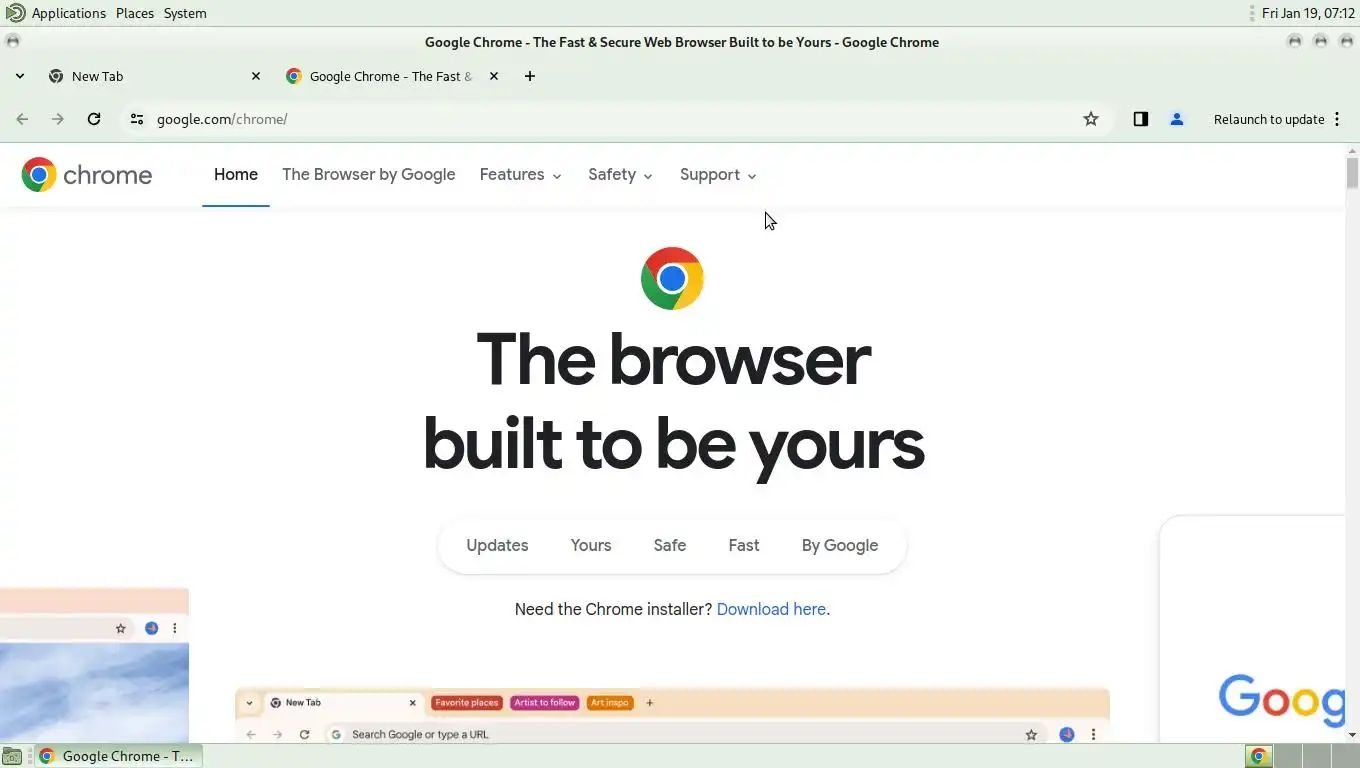The image size is (1360, 768).
Task: Click the browser back arrow
Action: click(22, 119)
